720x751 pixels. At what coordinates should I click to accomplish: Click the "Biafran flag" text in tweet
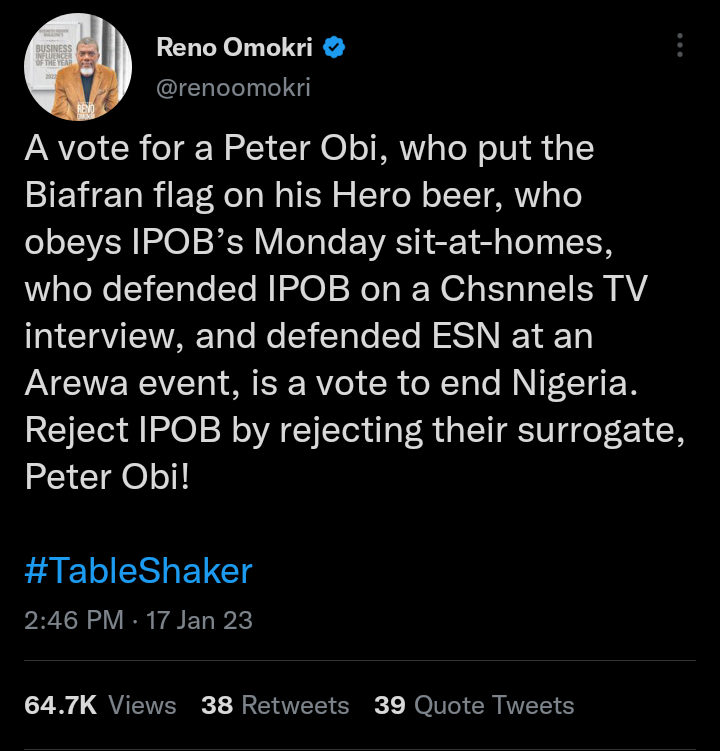(125, 195)
